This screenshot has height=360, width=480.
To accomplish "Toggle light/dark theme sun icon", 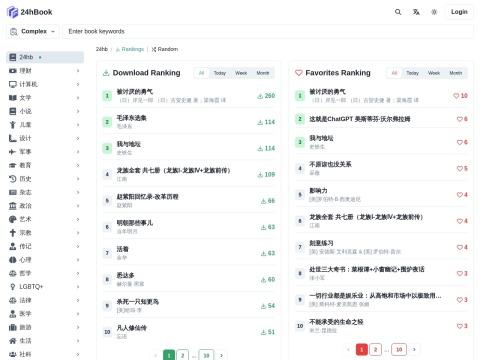I will point(434,12).
